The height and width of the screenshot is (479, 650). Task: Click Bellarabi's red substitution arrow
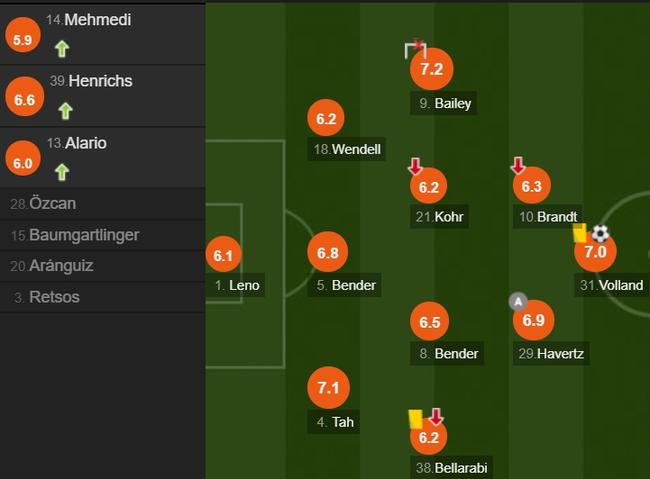(435, 416)
